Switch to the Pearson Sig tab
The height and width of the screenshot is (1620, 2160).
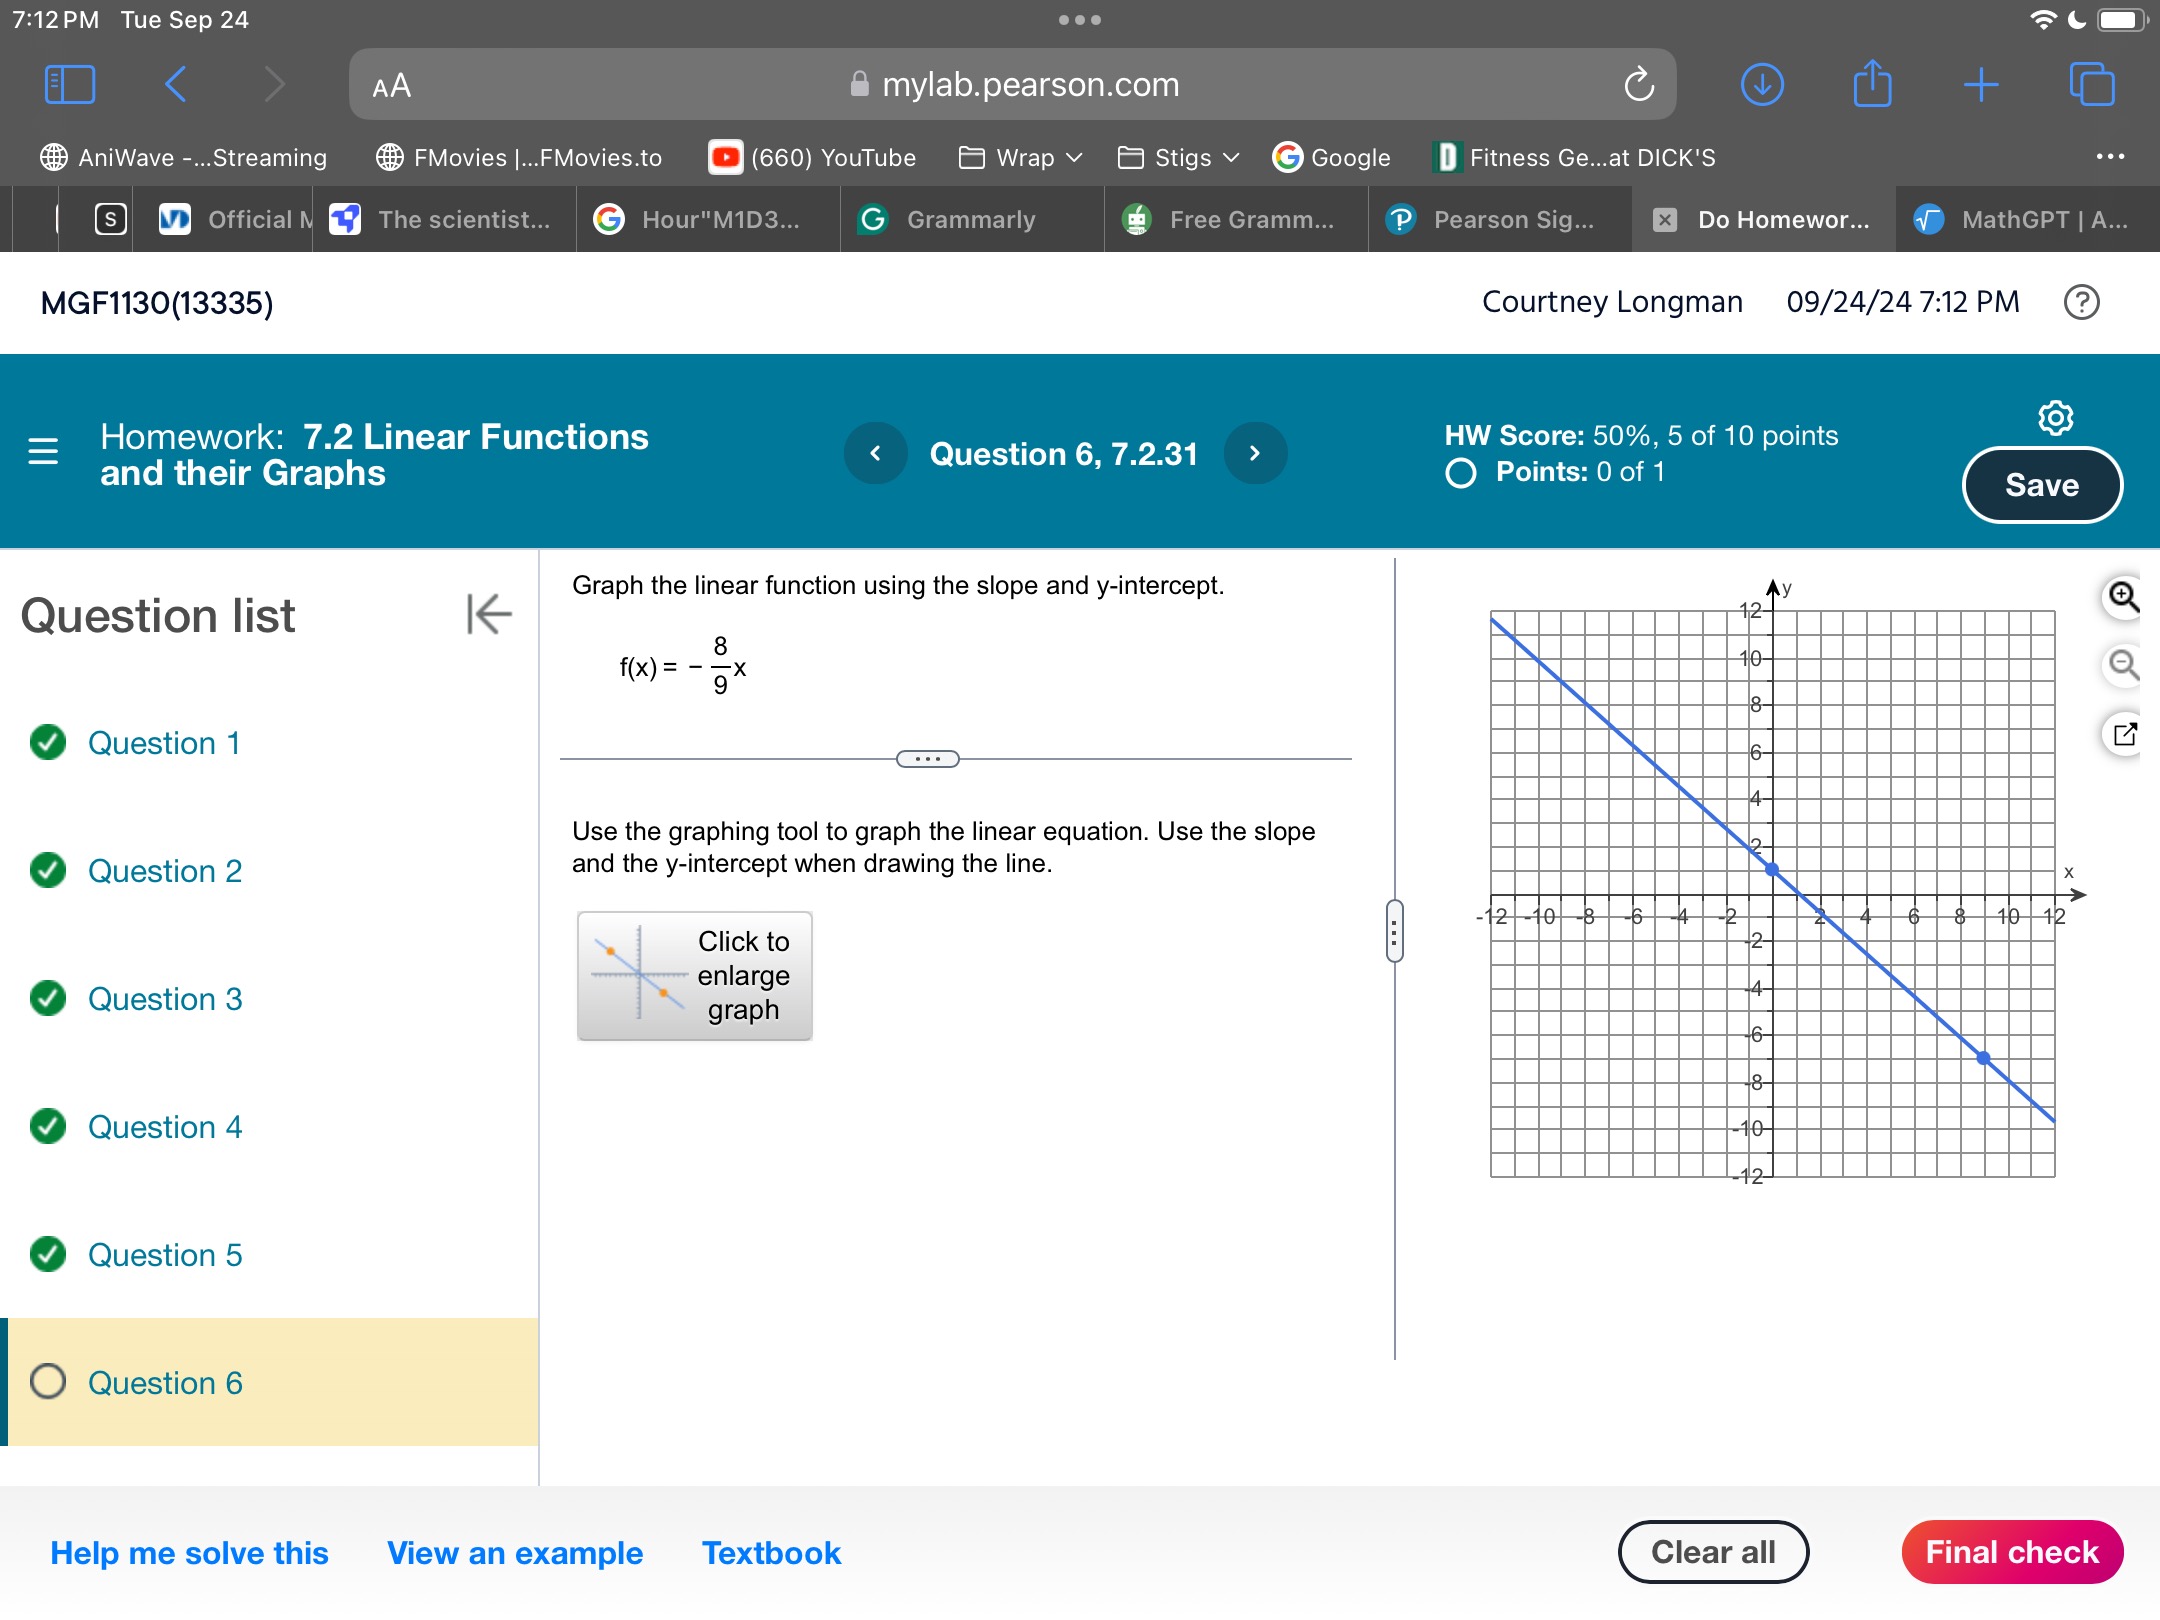click(1500, 220)
